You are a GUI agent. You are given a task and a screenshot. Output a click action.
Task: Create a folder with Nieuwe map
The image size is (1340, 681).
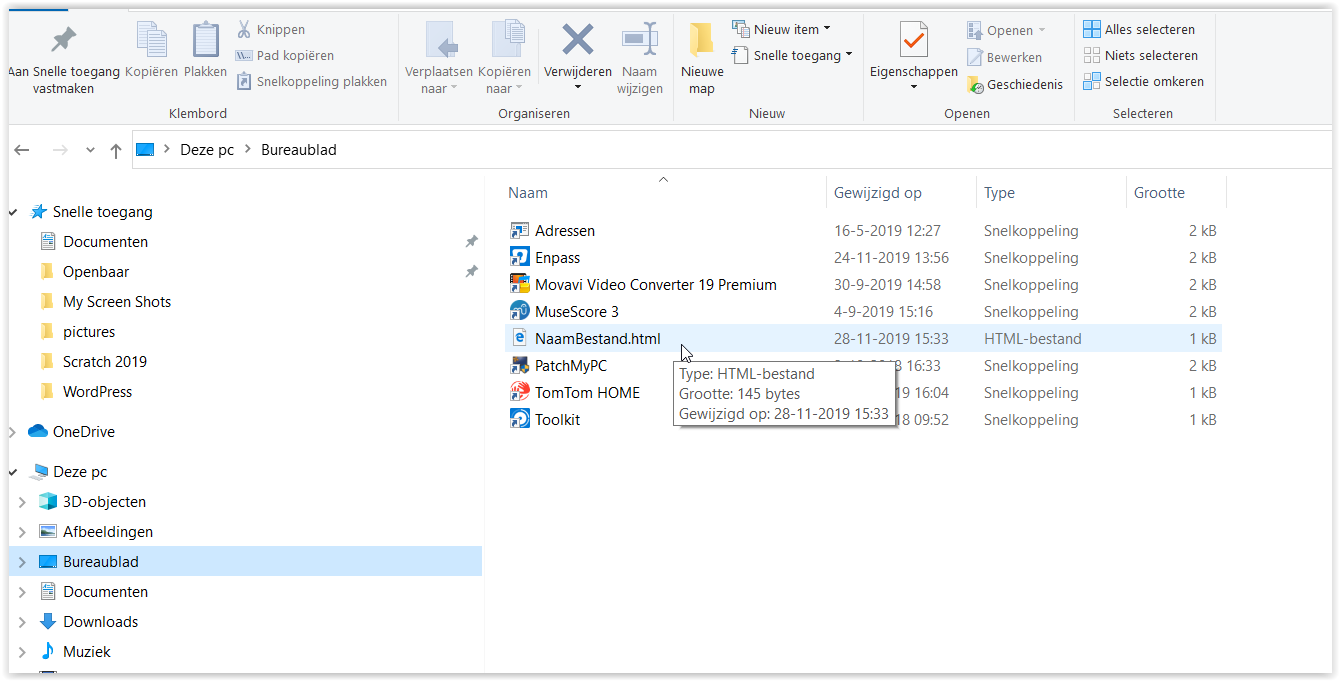click(702, 60)
